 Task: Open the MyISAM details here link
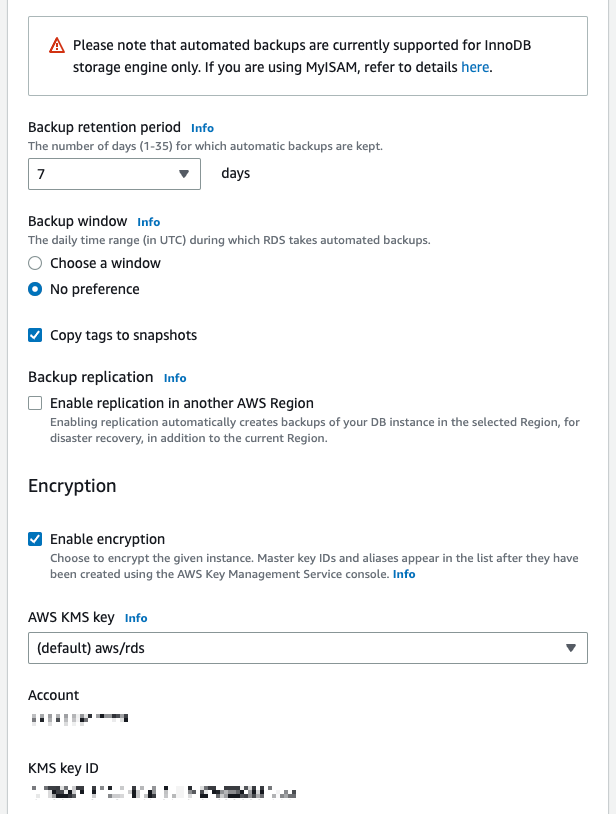pyautogui.click(x=475, y=67)
